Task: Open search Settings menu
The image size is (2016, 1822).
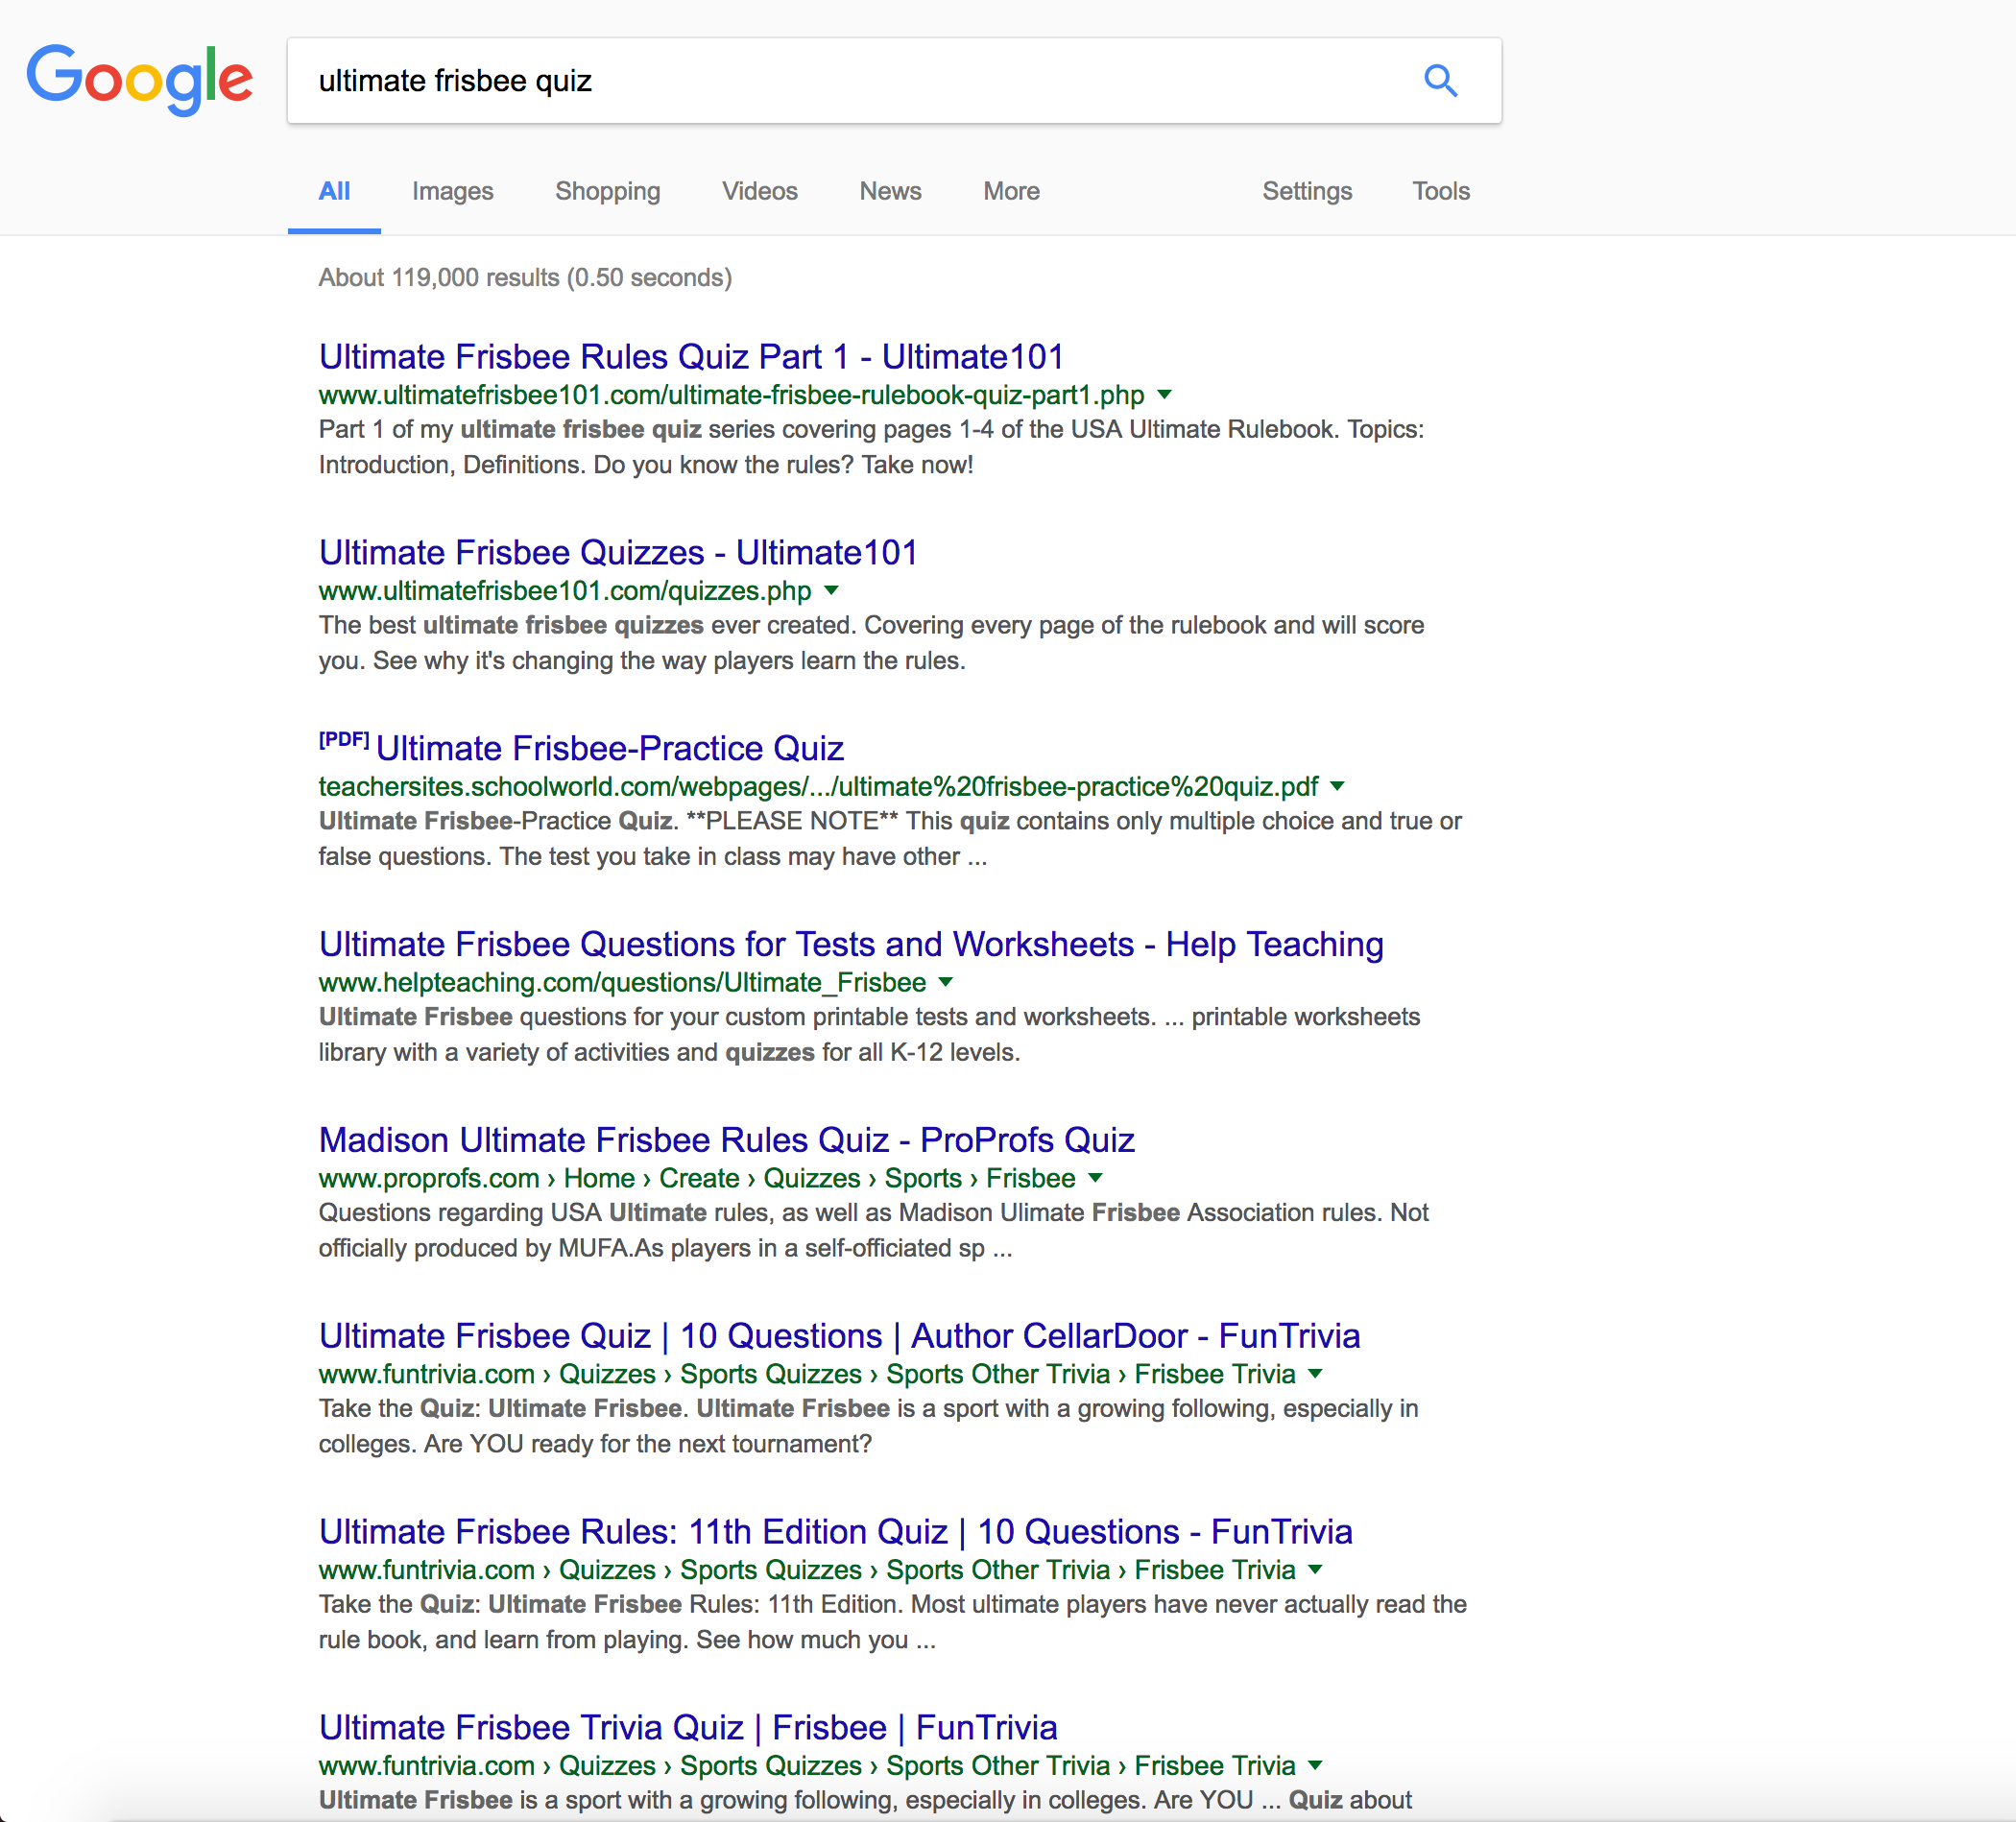Action: (x=1306, y=191)
